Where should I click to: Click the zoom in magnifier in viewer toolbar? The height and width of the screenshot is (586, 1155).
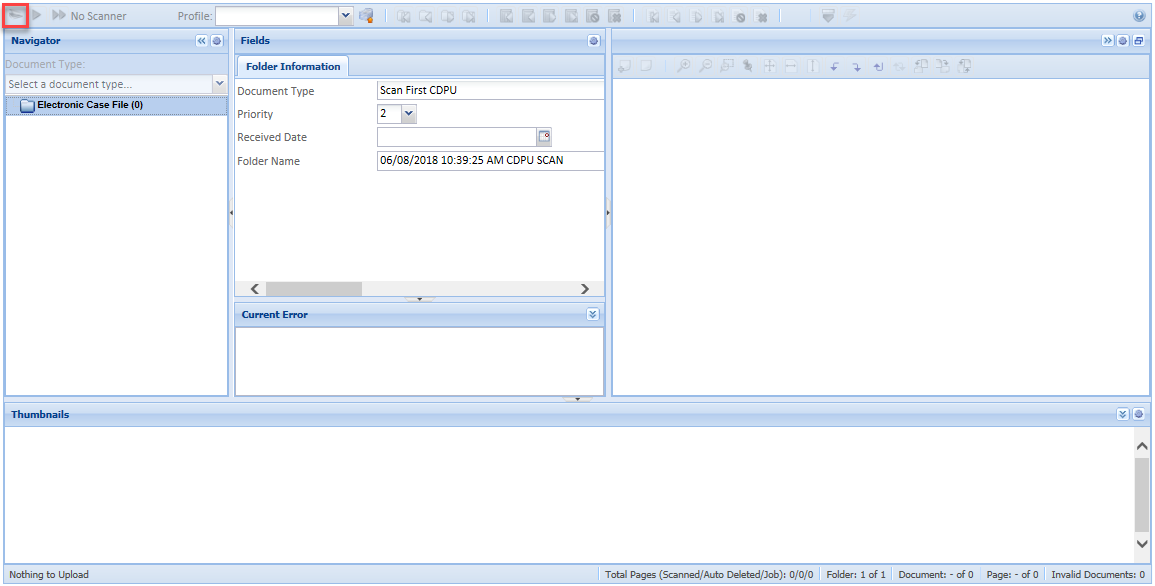(683, 66)
